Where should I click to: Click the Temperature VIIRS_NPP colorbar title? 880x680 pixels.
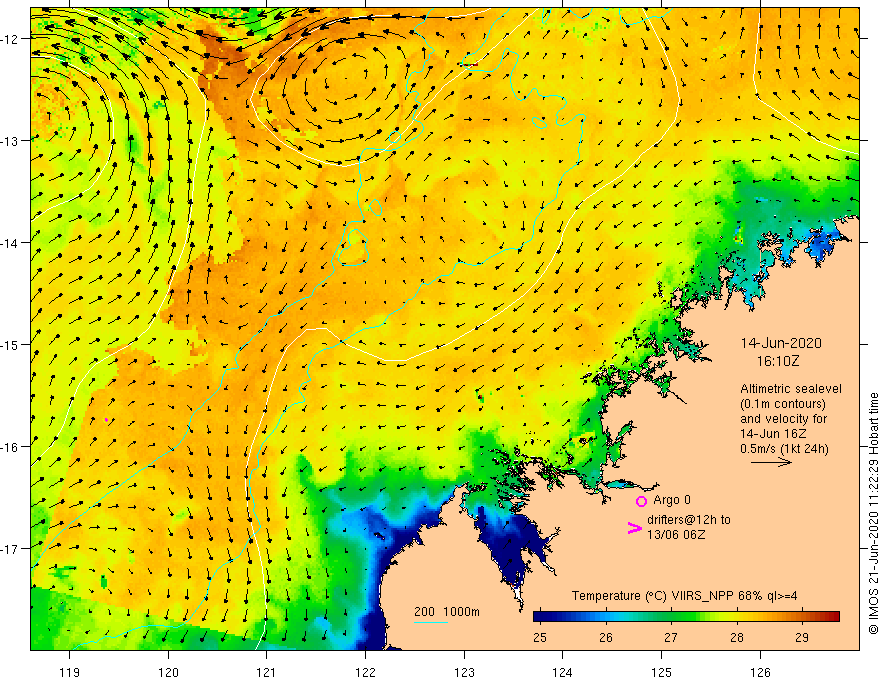684,596
